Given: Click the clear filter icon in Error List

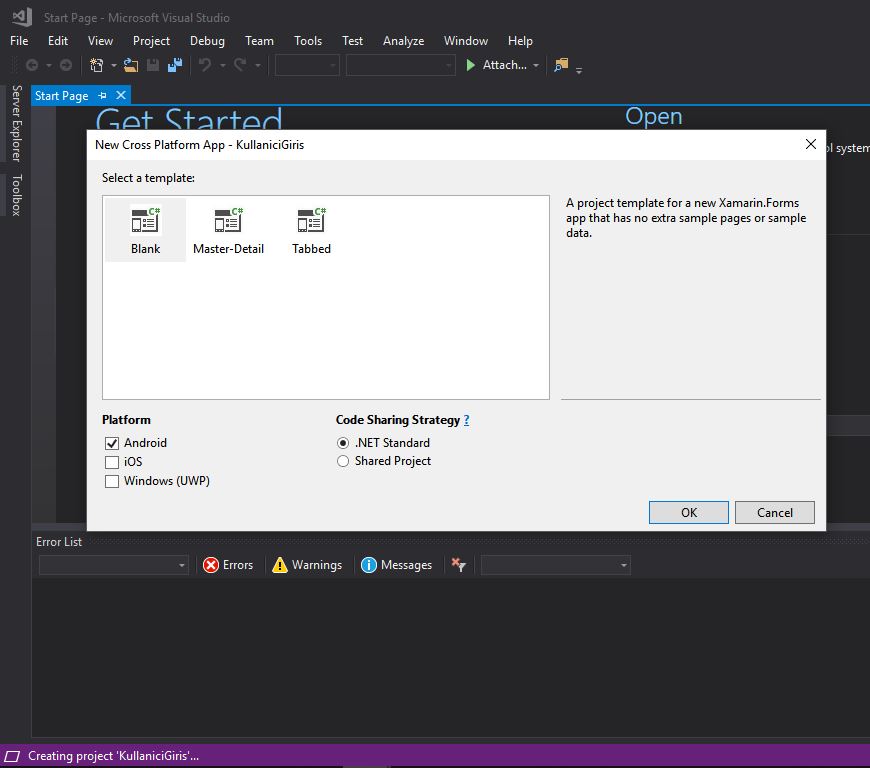Looking at the screenshot, I should point(458,565).
